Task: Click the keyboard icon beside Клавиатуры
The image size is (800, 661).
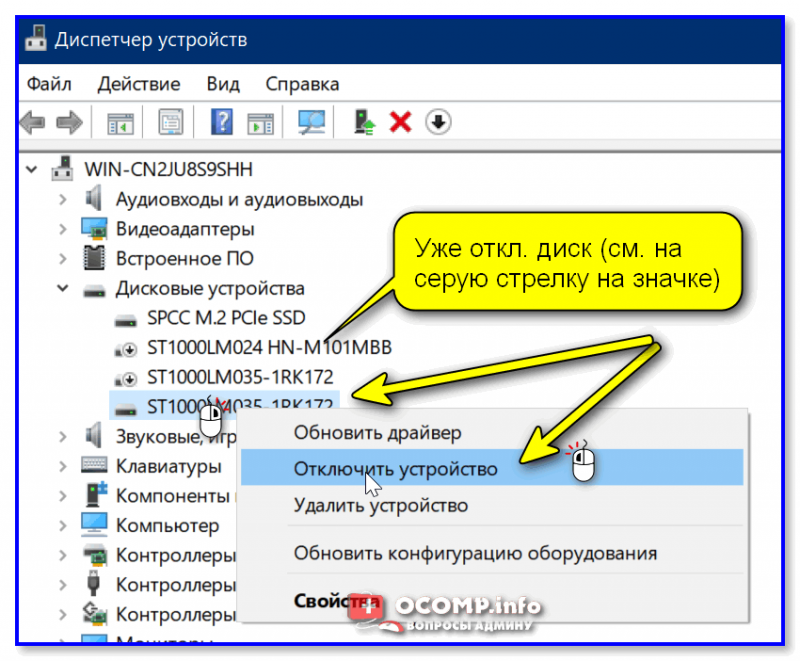Action: tap(94, 465)
